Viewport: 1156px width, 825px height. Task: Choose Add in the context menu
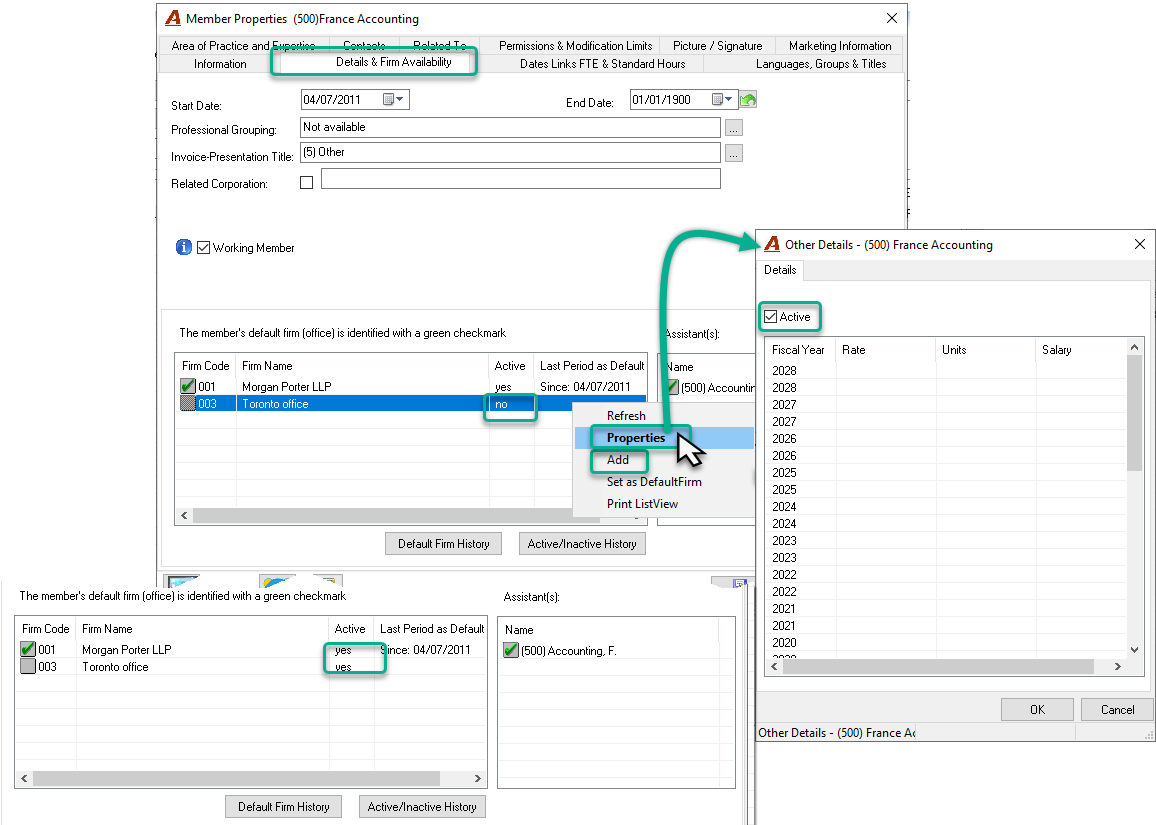(618, 460)
